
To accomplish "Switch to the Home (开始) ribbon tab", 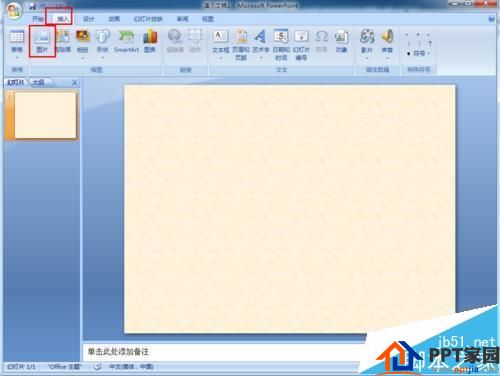I will 38,19.
